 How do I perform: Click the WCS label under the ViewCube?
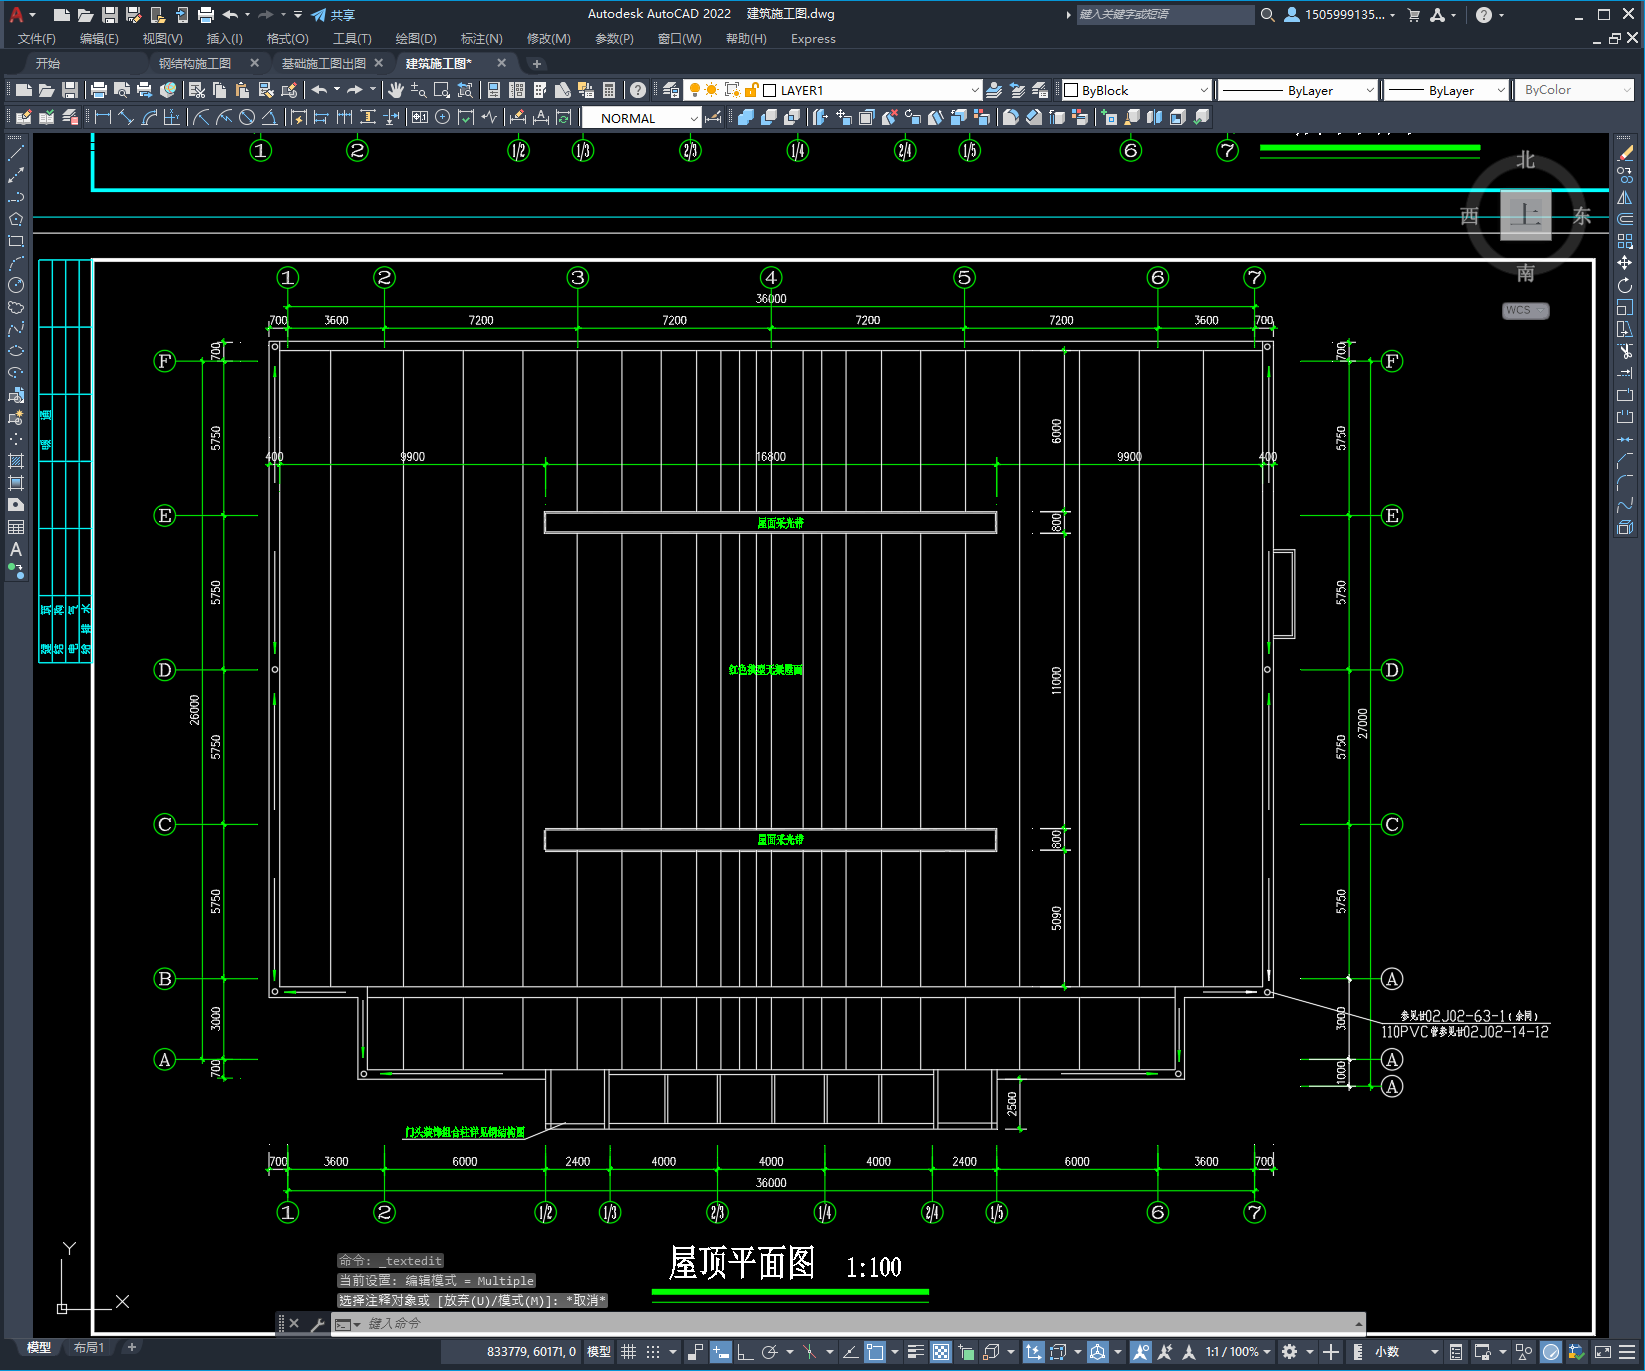point(1524,310)
